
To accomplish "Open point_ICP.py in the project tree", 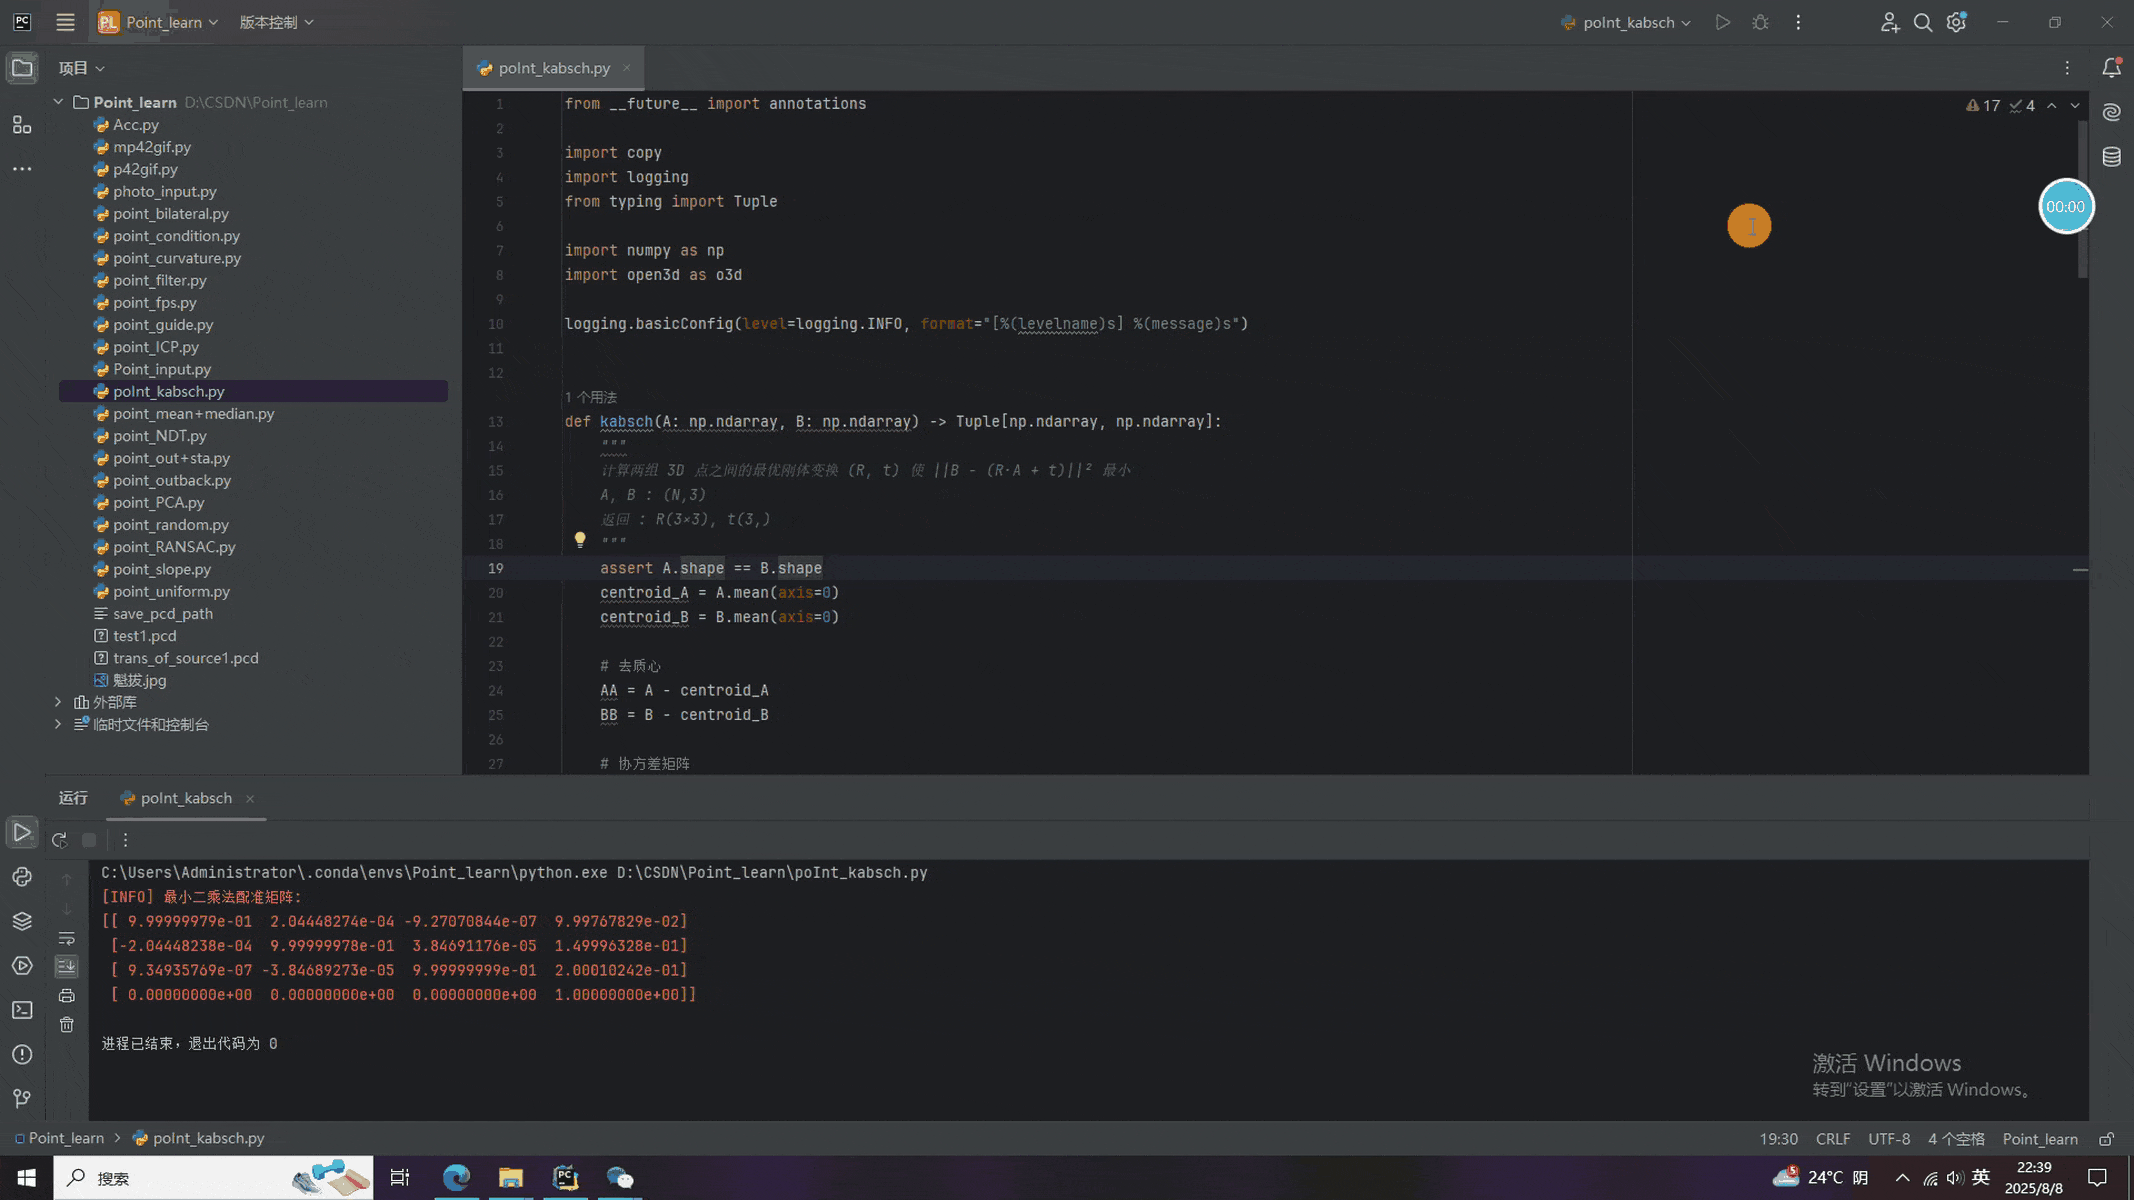I will 156,347.
